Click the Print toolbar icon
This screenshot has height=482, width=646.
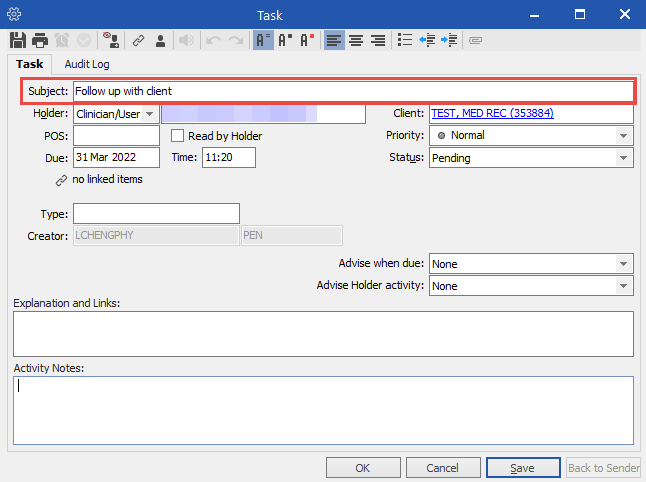pyautogui.click(x=40, y=41)
